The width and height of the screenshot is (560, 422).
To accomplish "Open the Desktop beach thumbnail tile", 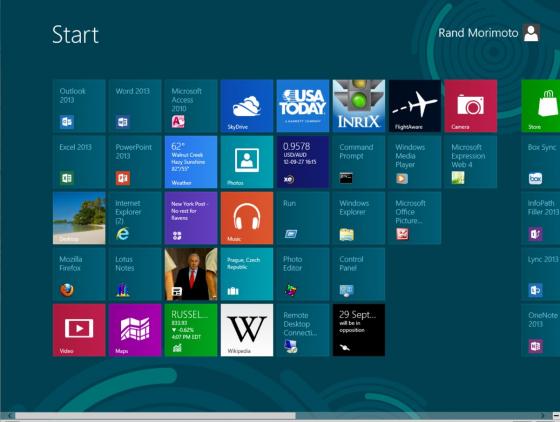I will point(79,218).
